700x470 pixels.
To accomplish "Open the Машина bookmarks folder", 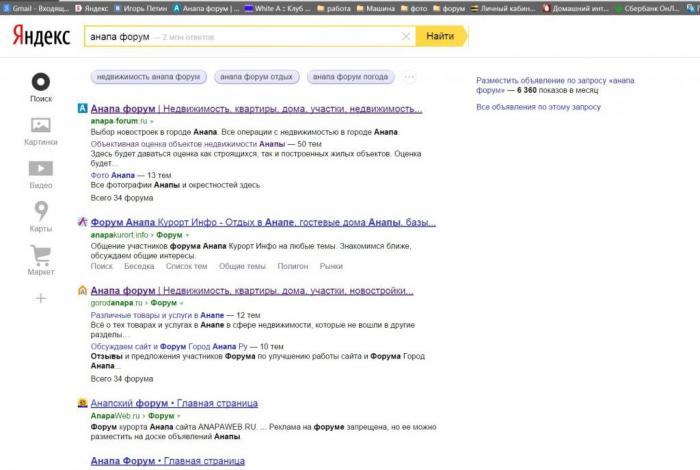I will [375, 8].
